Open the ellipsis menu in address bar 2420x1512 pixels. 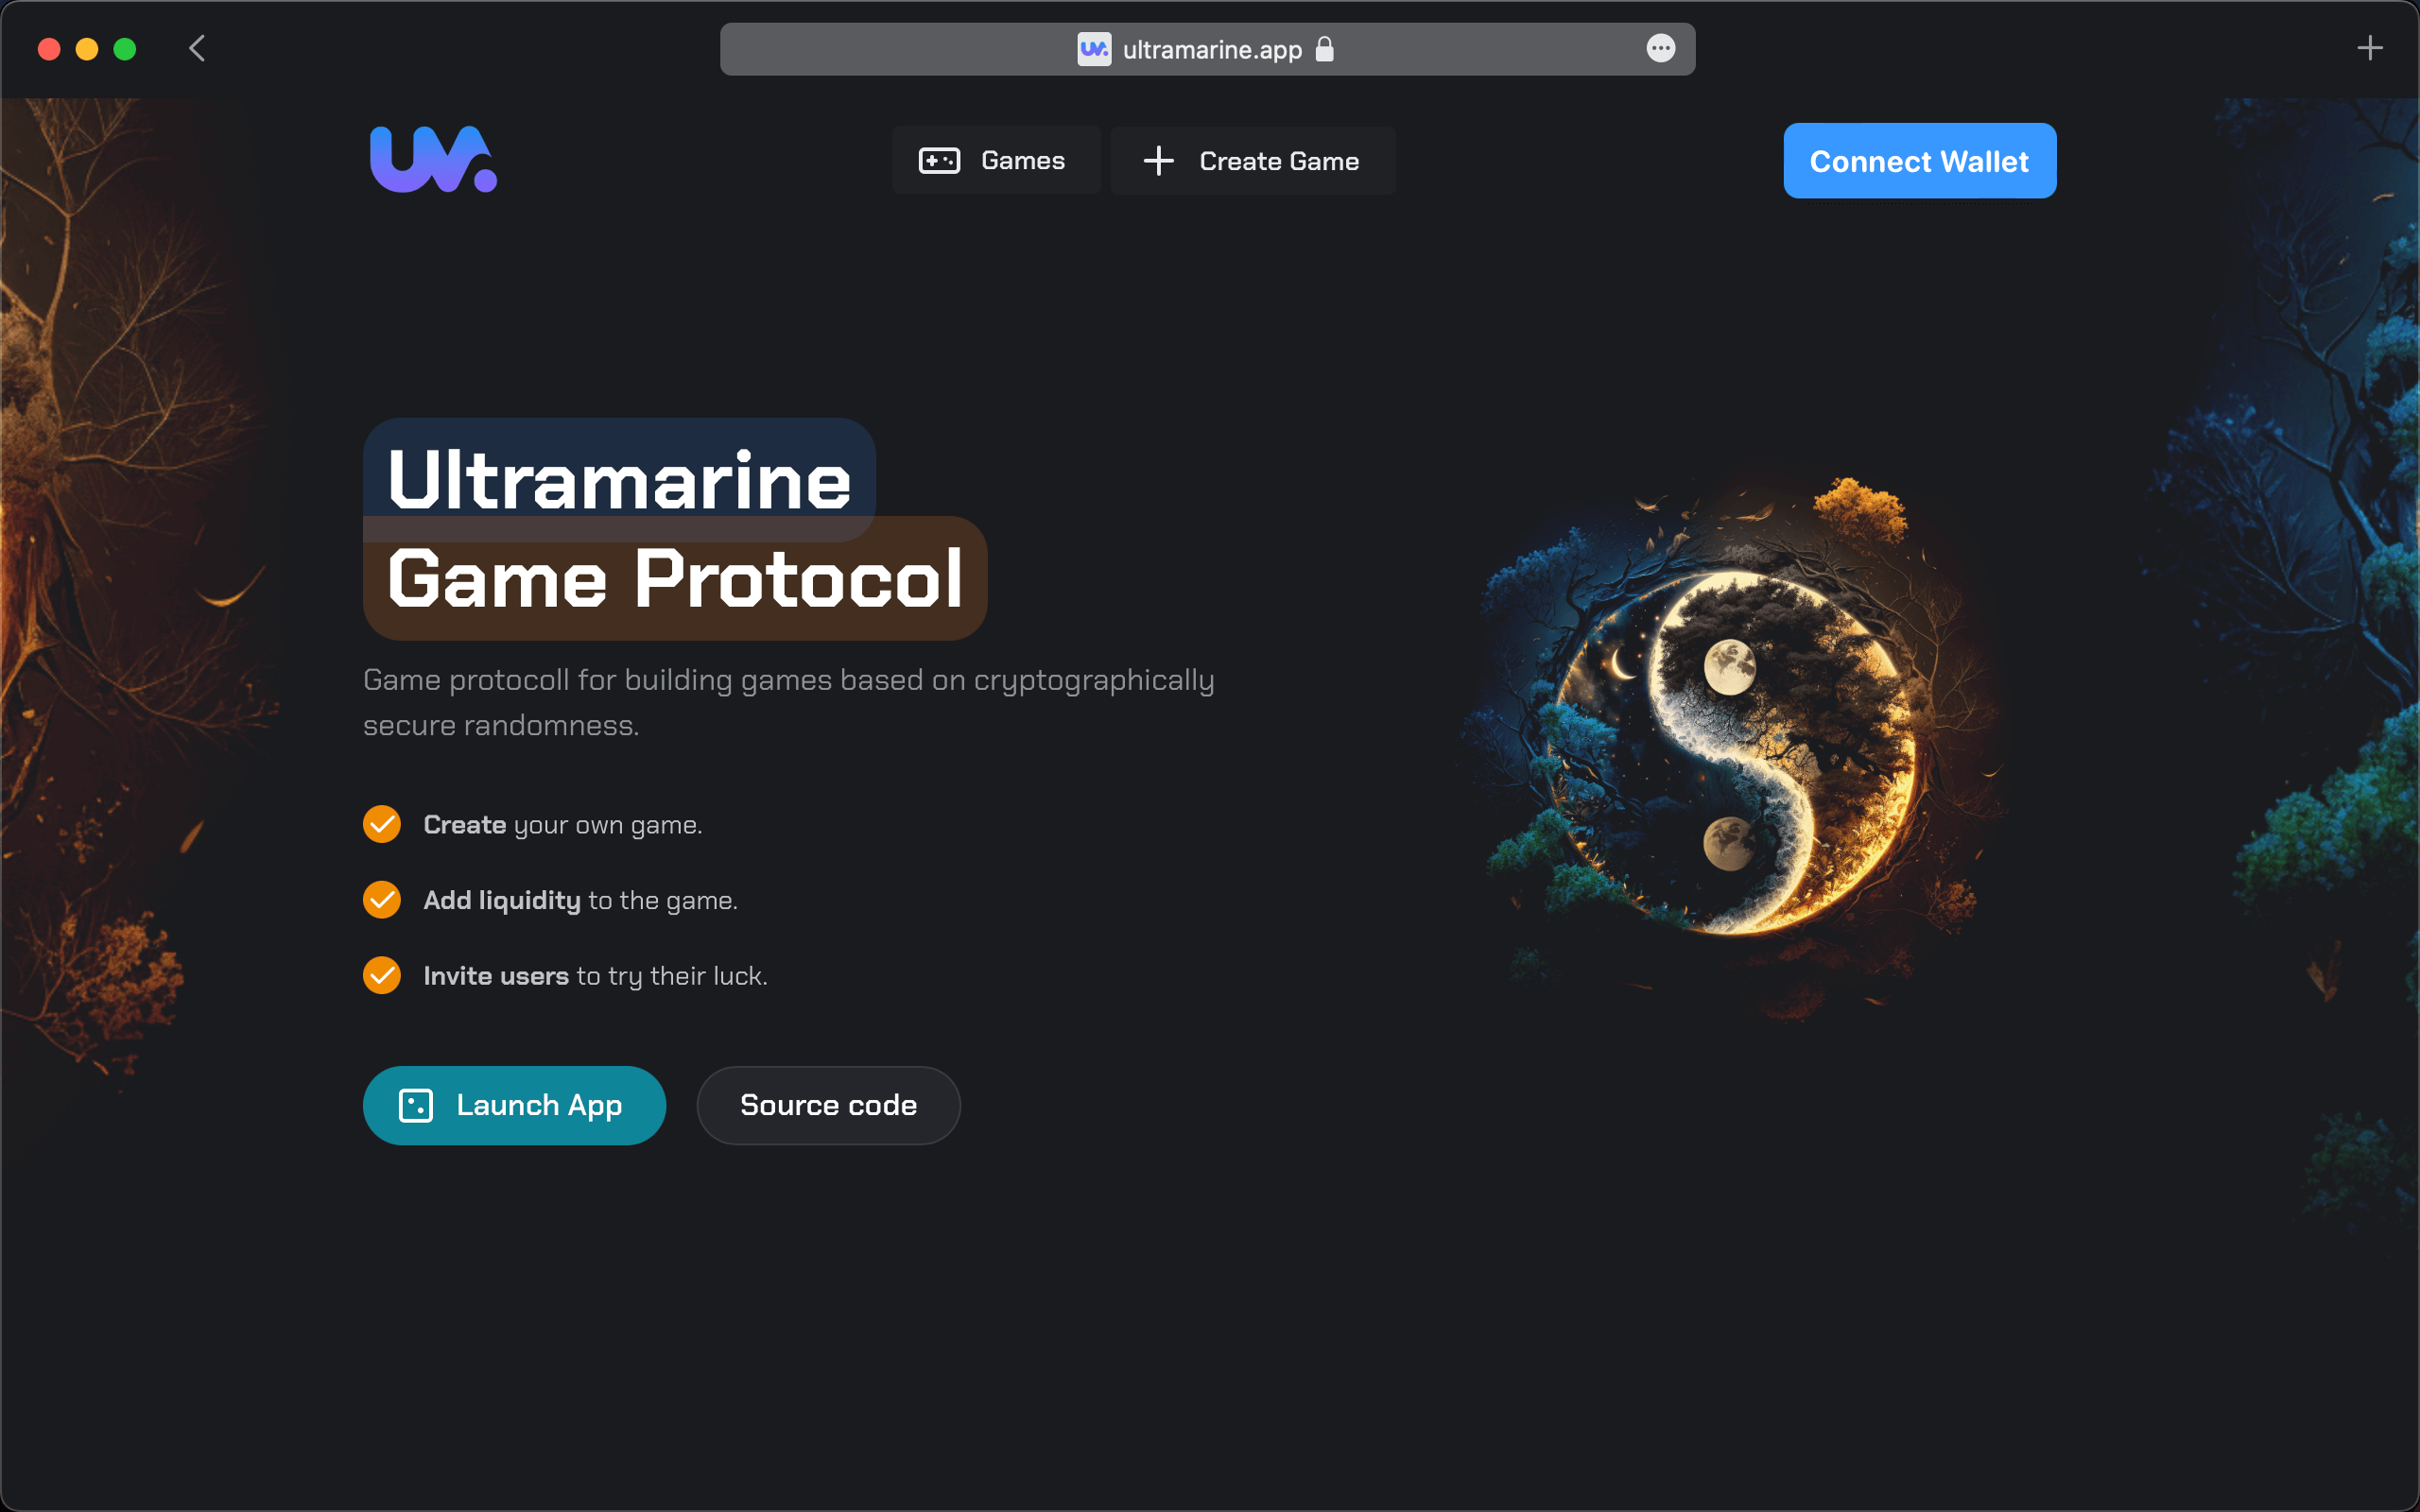tap(1660, 48)
